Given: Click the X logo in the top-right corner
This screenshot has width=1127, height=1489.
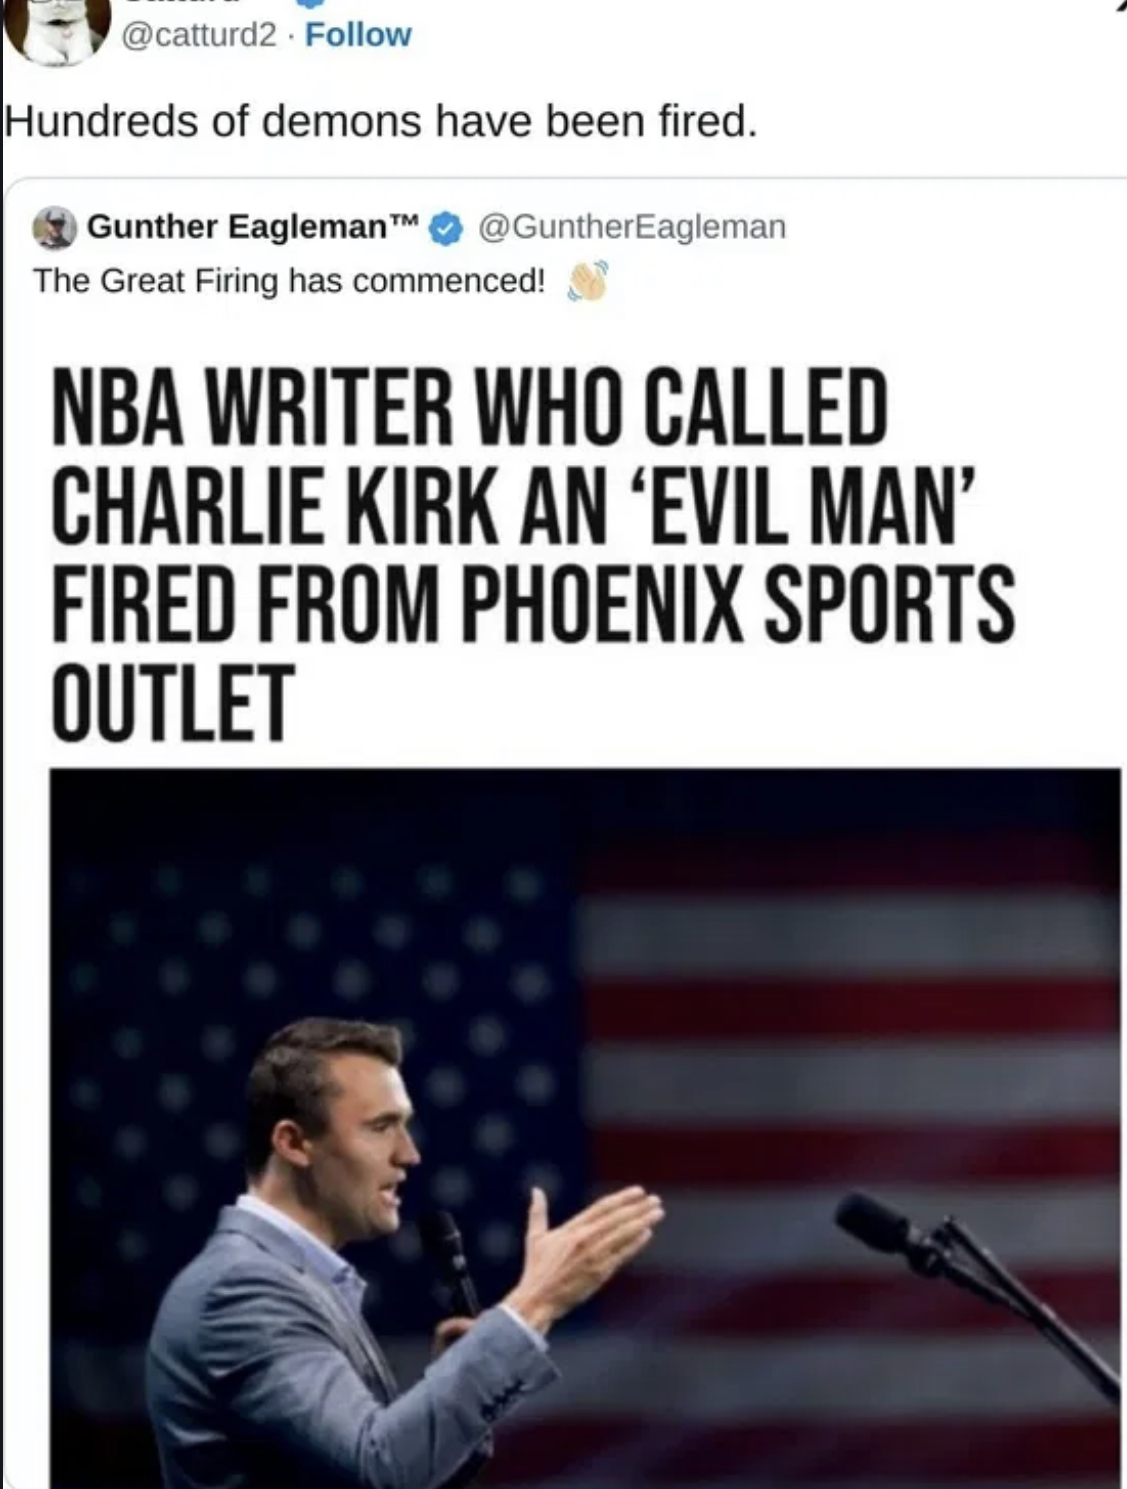Looking at the screenshot, I should [1119, 5].
